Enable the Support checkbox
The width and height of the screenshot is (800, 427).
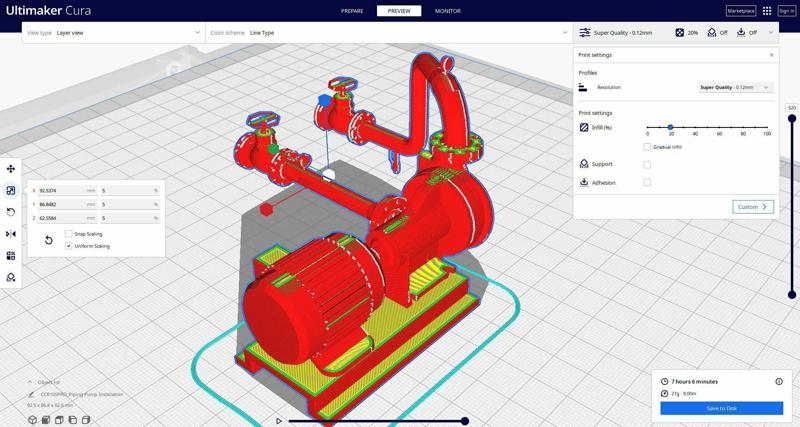[x=647, y=164]
